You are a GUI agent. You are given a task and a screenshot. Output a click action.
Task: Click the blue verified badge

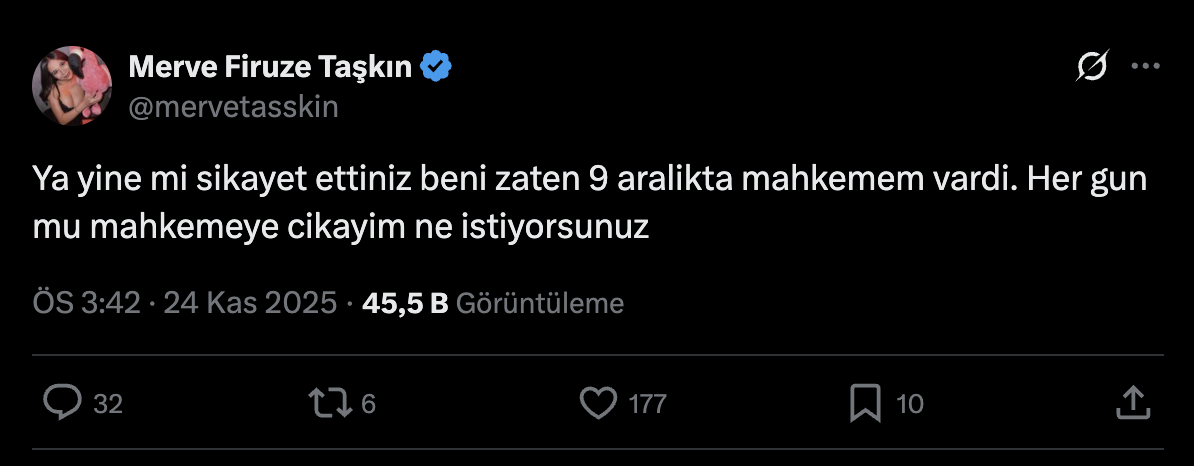[436, 67]
